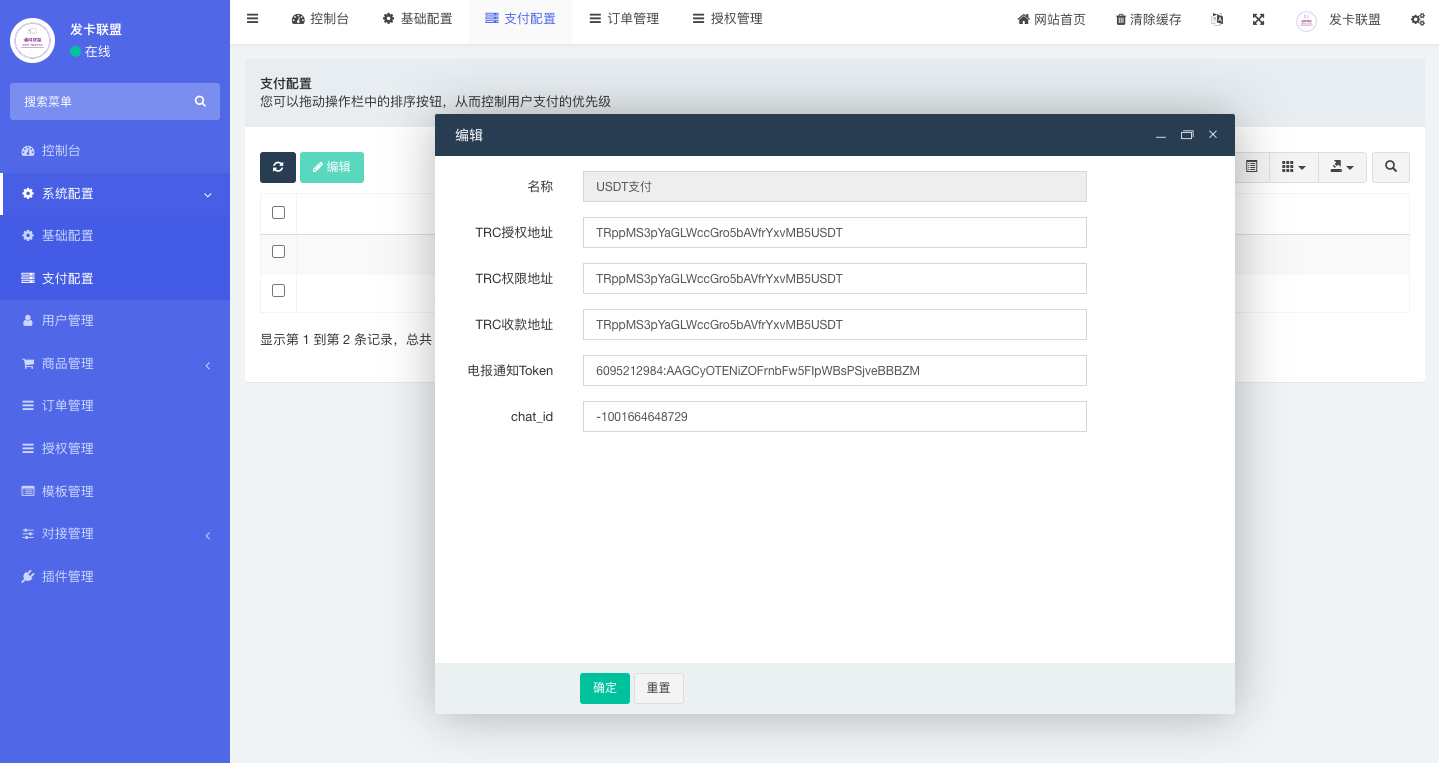Click the chat_id input field
This screenshot has height=763, width=1439.
point(834,417)
